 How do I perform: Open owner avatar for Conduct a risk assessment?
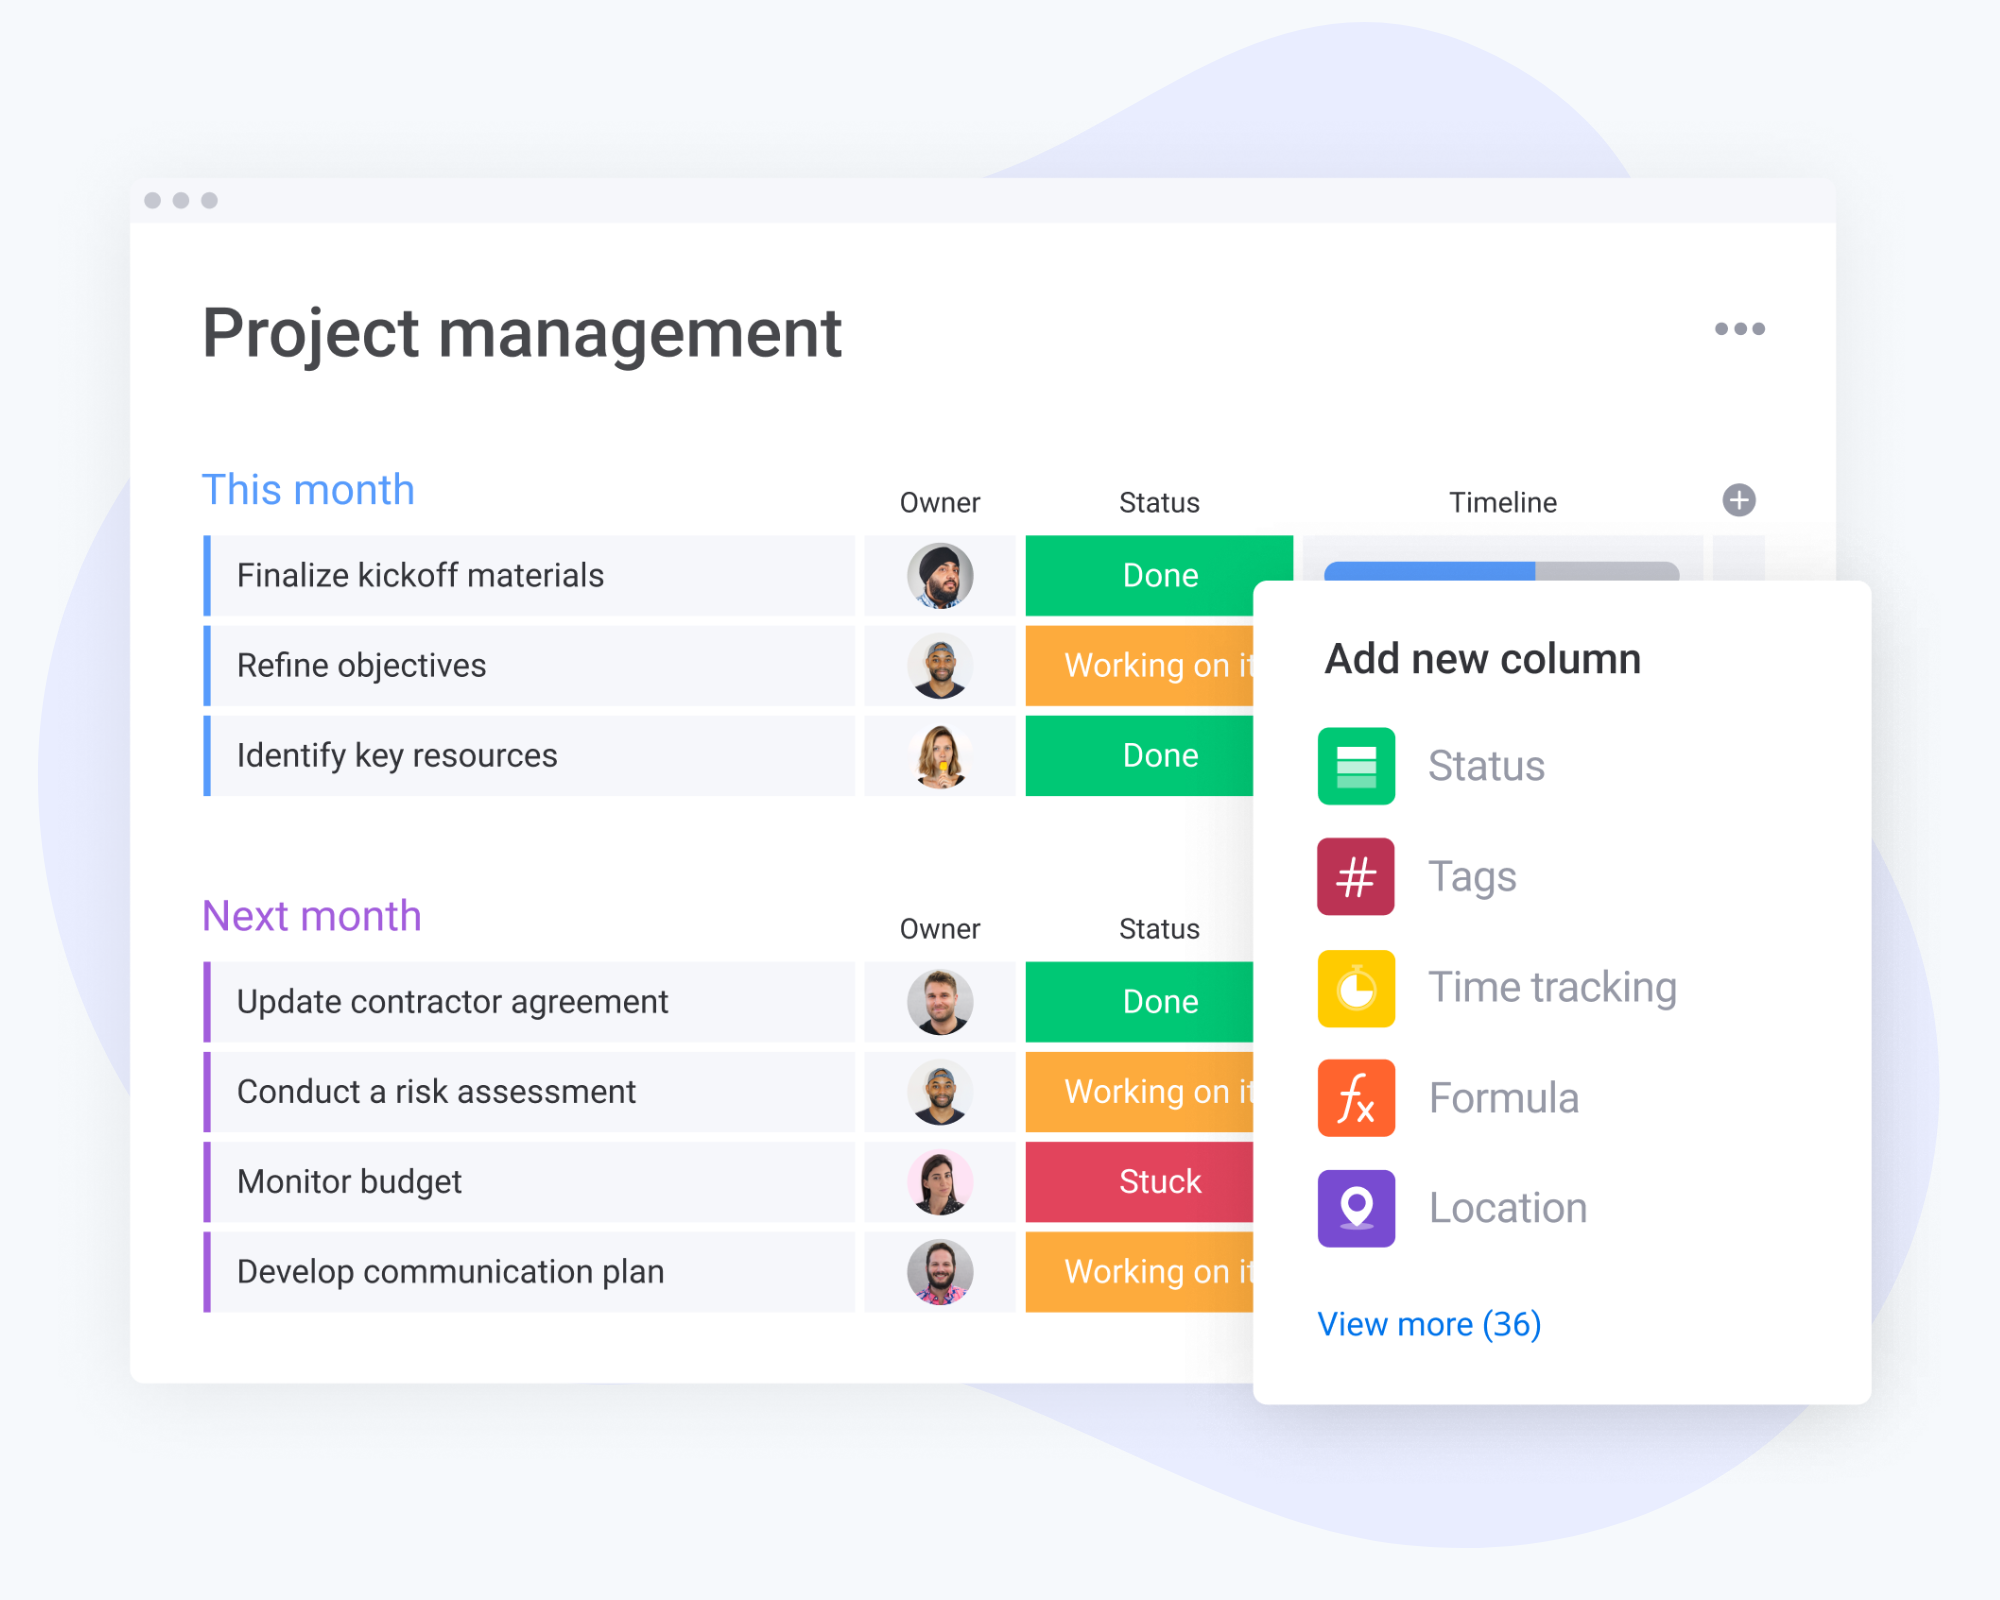(940, 1092)
